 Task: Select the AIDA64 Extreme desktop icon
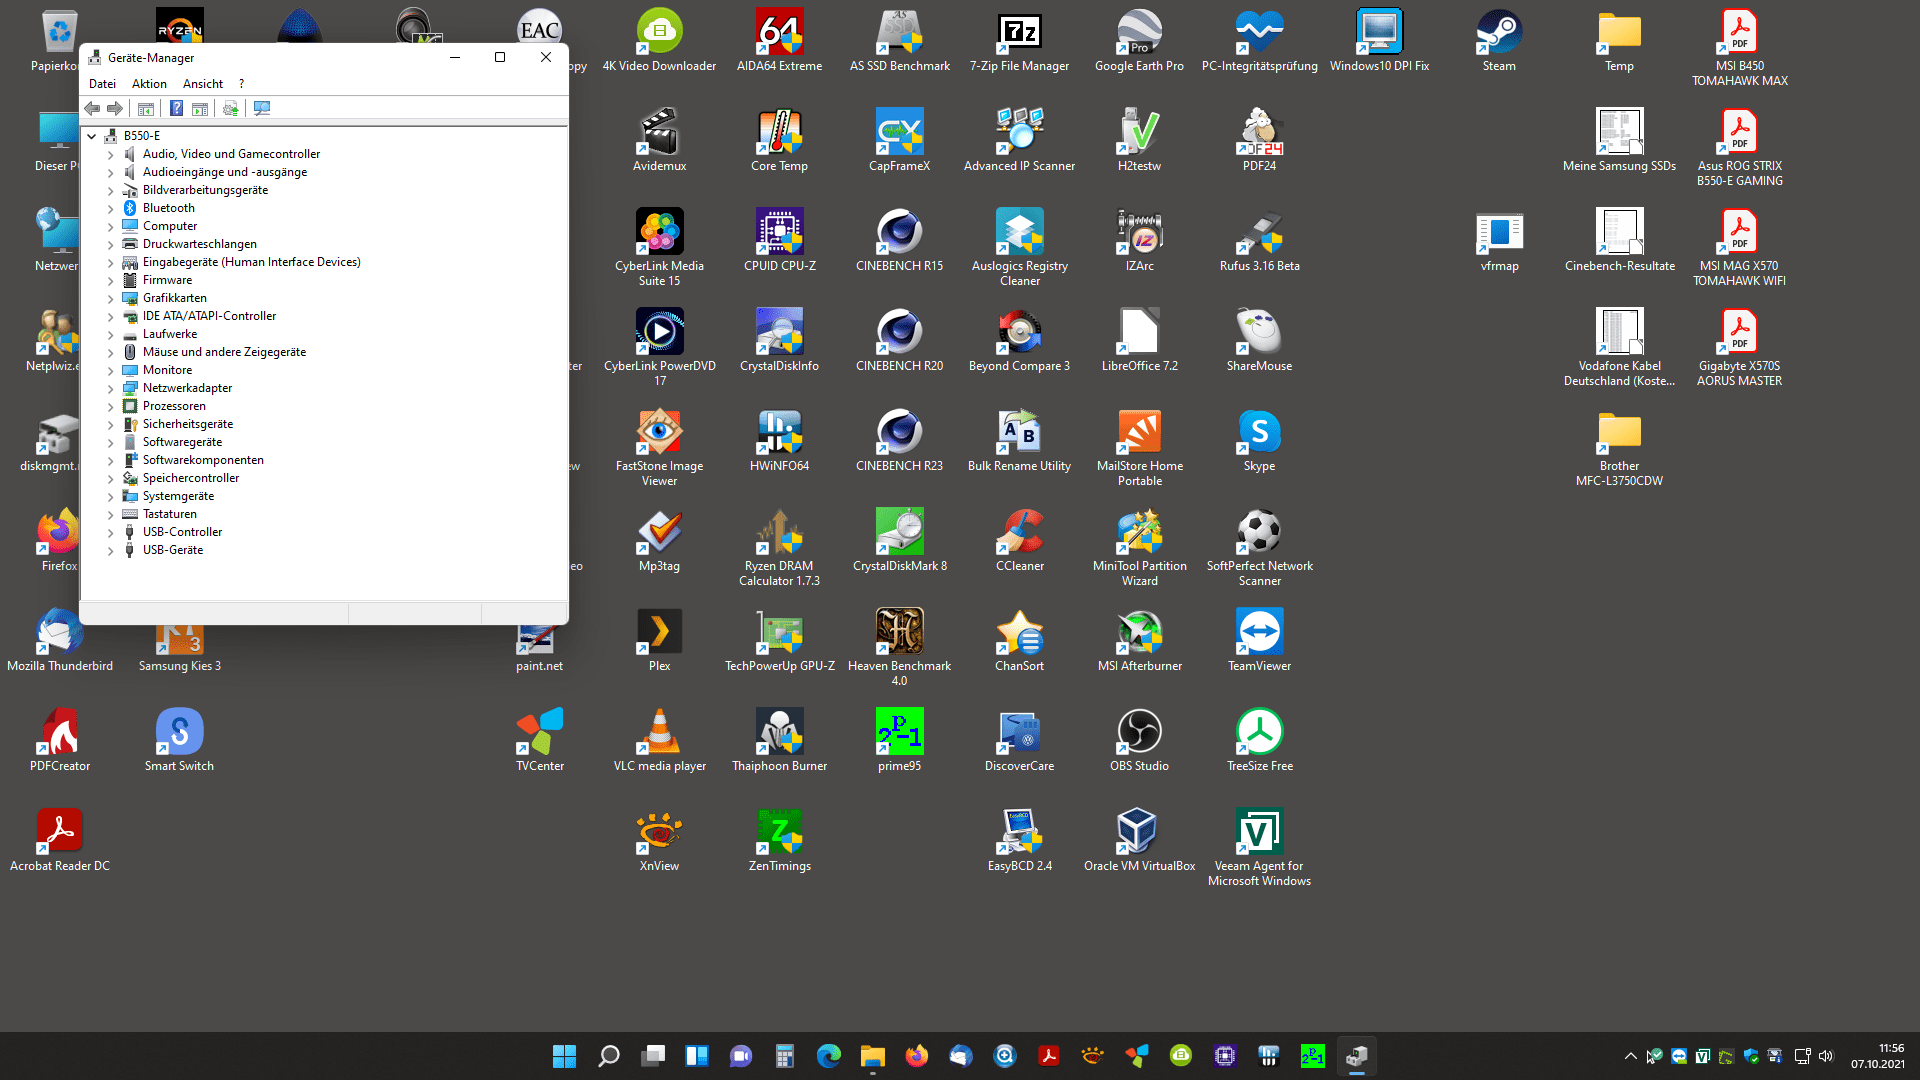click(780, 41)
